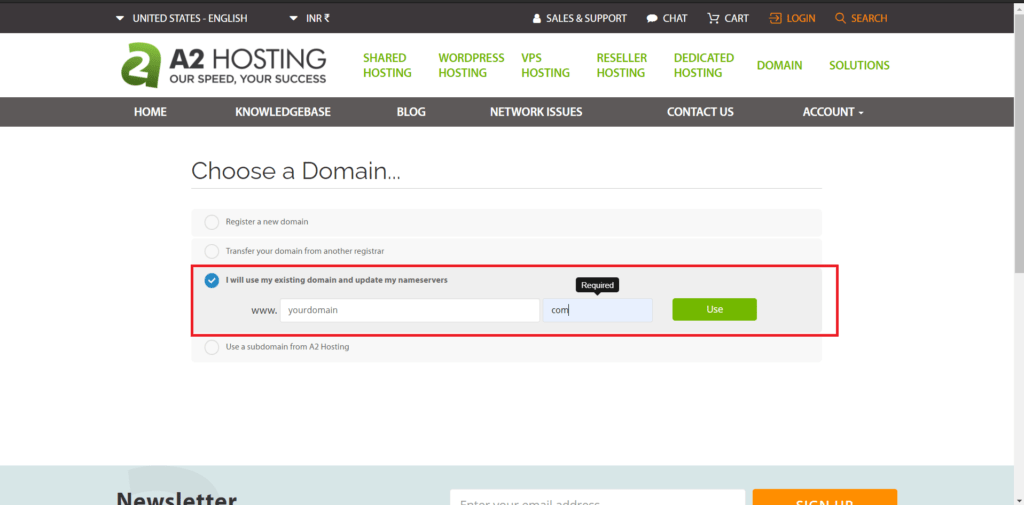The image size is (1024, 505).
Task: Go to Dedicated Hosting
Action: click(x=704, y=65)
